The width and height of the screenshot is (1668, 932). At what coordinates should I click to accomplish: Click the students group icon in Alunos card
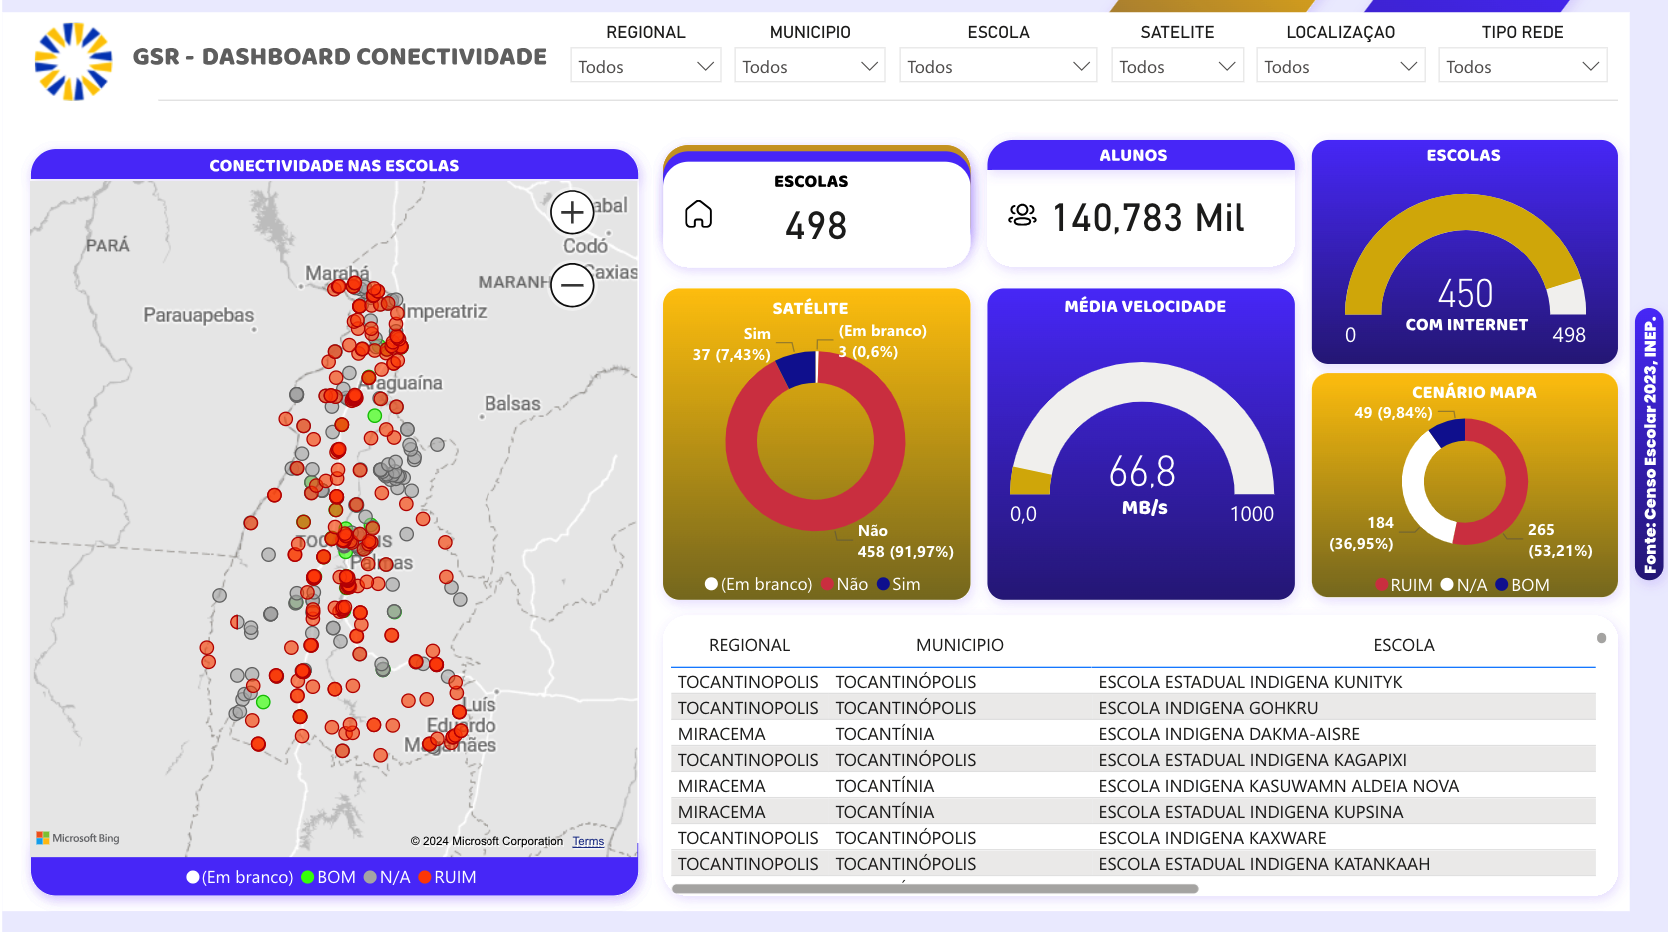point(1022,215)
